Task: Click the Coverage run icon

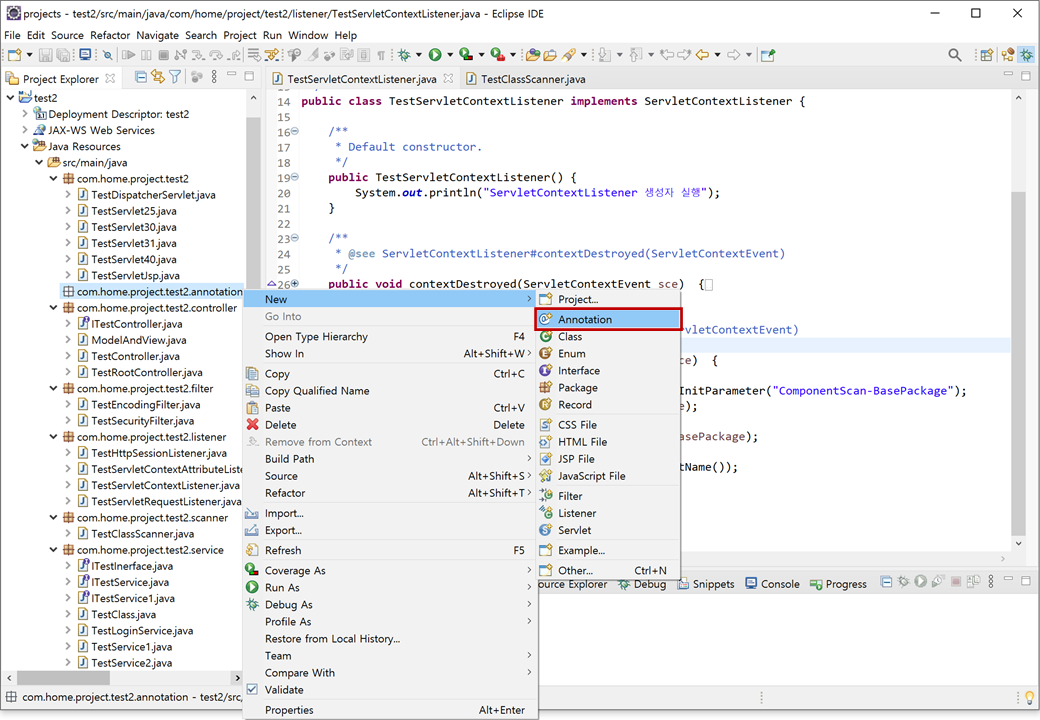Action: (466, 55)
